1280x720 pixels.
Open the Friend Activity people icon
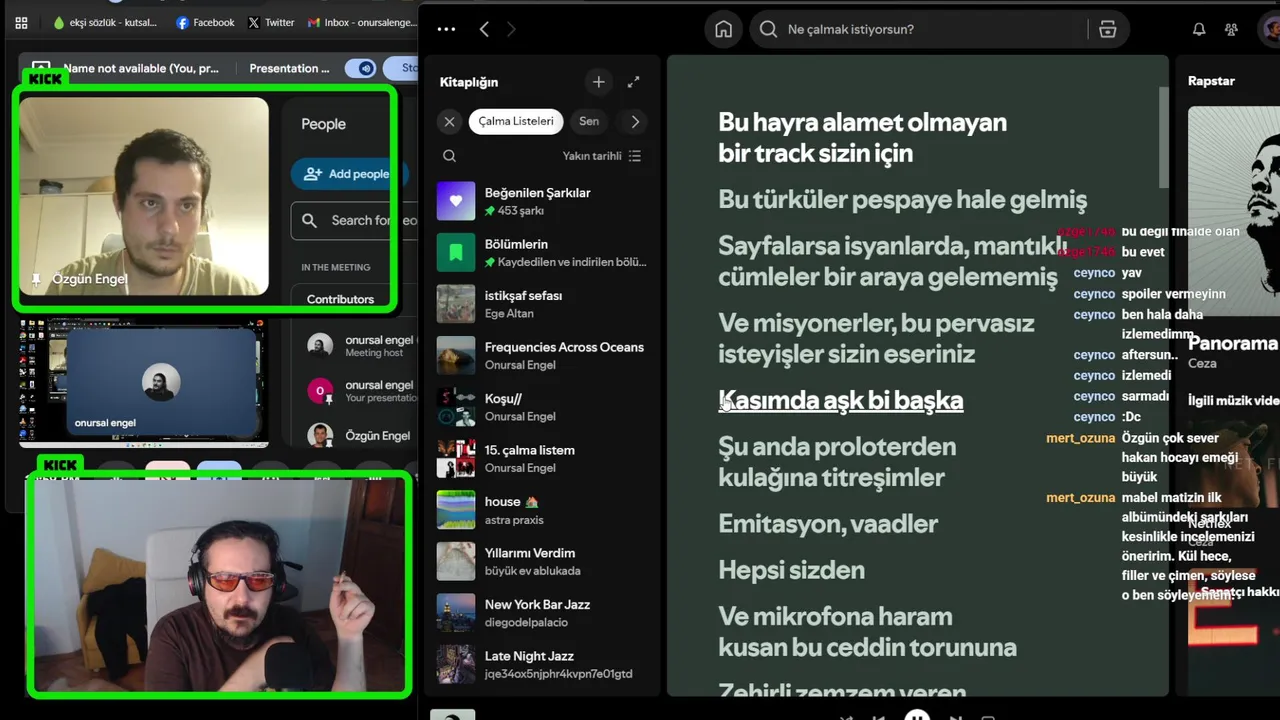(x=1231, y=29)
